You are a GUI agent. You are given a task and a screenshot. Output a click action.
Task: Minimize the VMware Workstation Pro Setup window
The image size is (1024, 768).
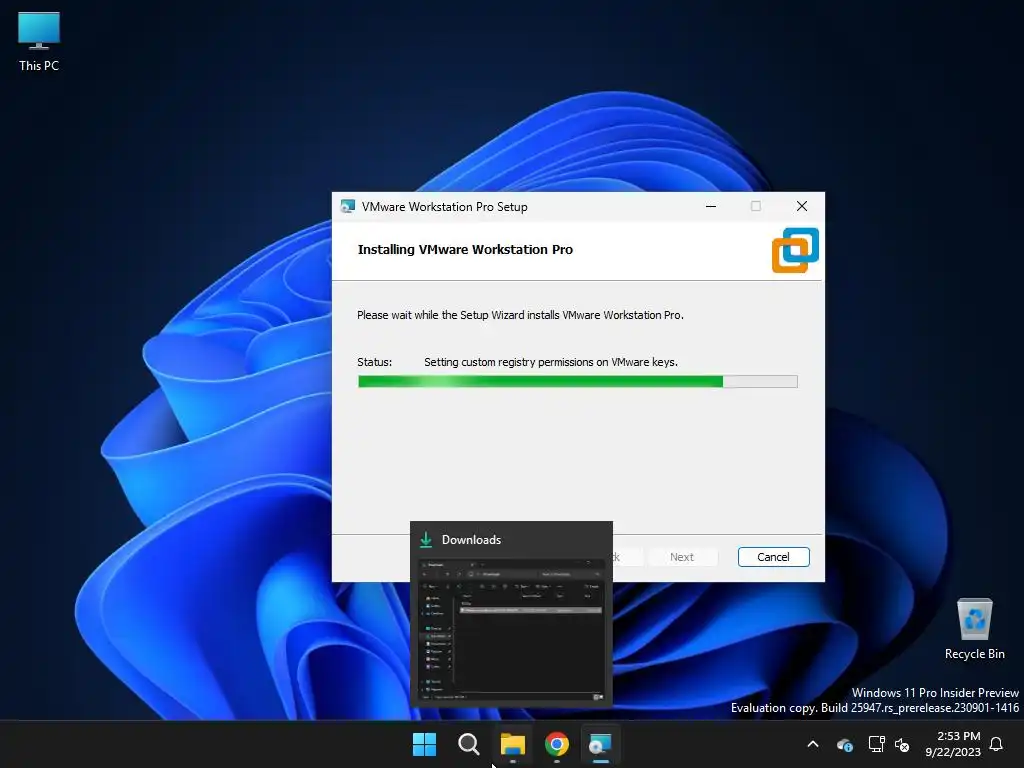coord(711,206)
